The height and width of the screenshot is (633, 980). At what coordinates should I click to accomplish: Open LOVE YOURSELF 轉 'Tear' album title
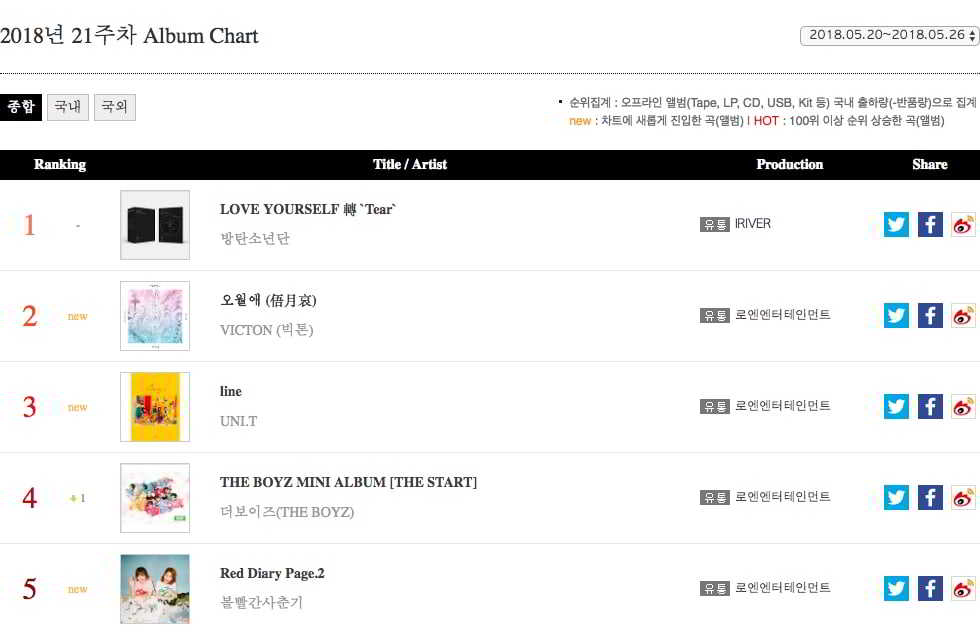(x=308, y=209)
